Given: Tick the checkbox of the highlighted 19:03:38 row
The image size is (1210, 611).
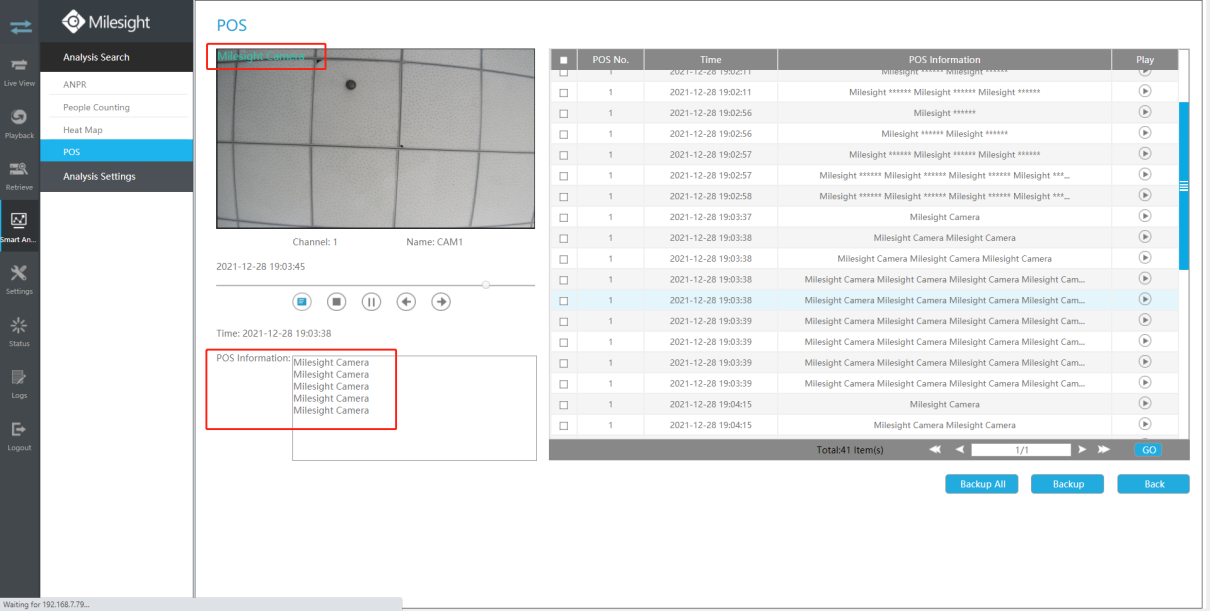Looking at the screenshot, I should [564, 300].
